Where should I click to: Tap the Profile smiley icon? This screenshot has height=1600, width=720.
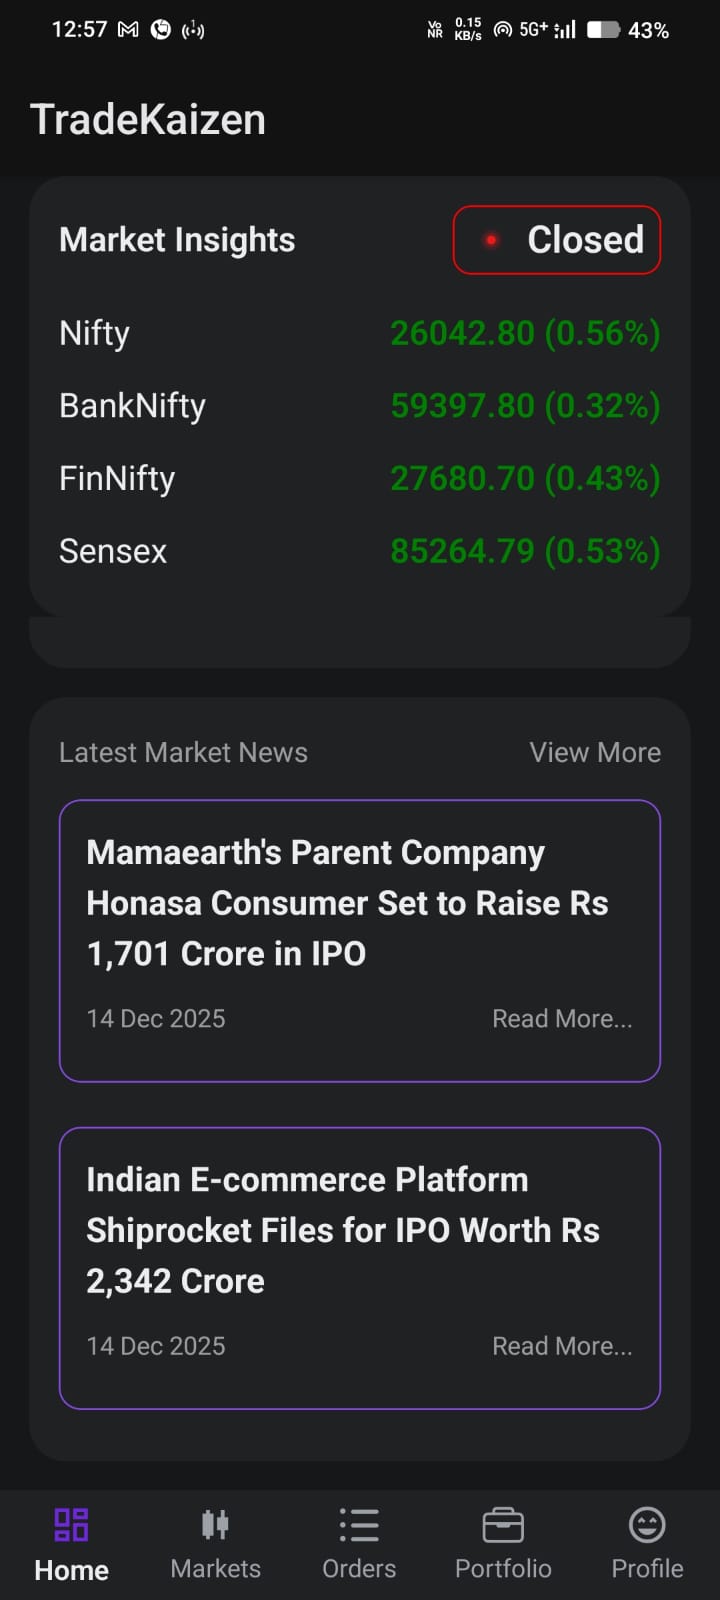tap(647, 1525)
